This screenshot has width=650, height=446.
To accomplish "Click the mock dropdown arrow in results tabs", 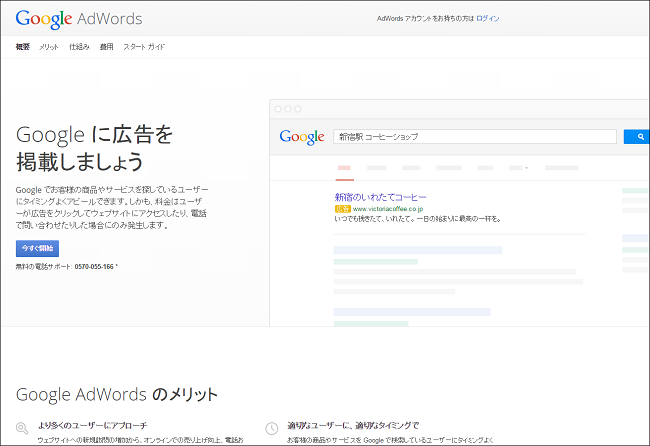I will pos(526,168).
